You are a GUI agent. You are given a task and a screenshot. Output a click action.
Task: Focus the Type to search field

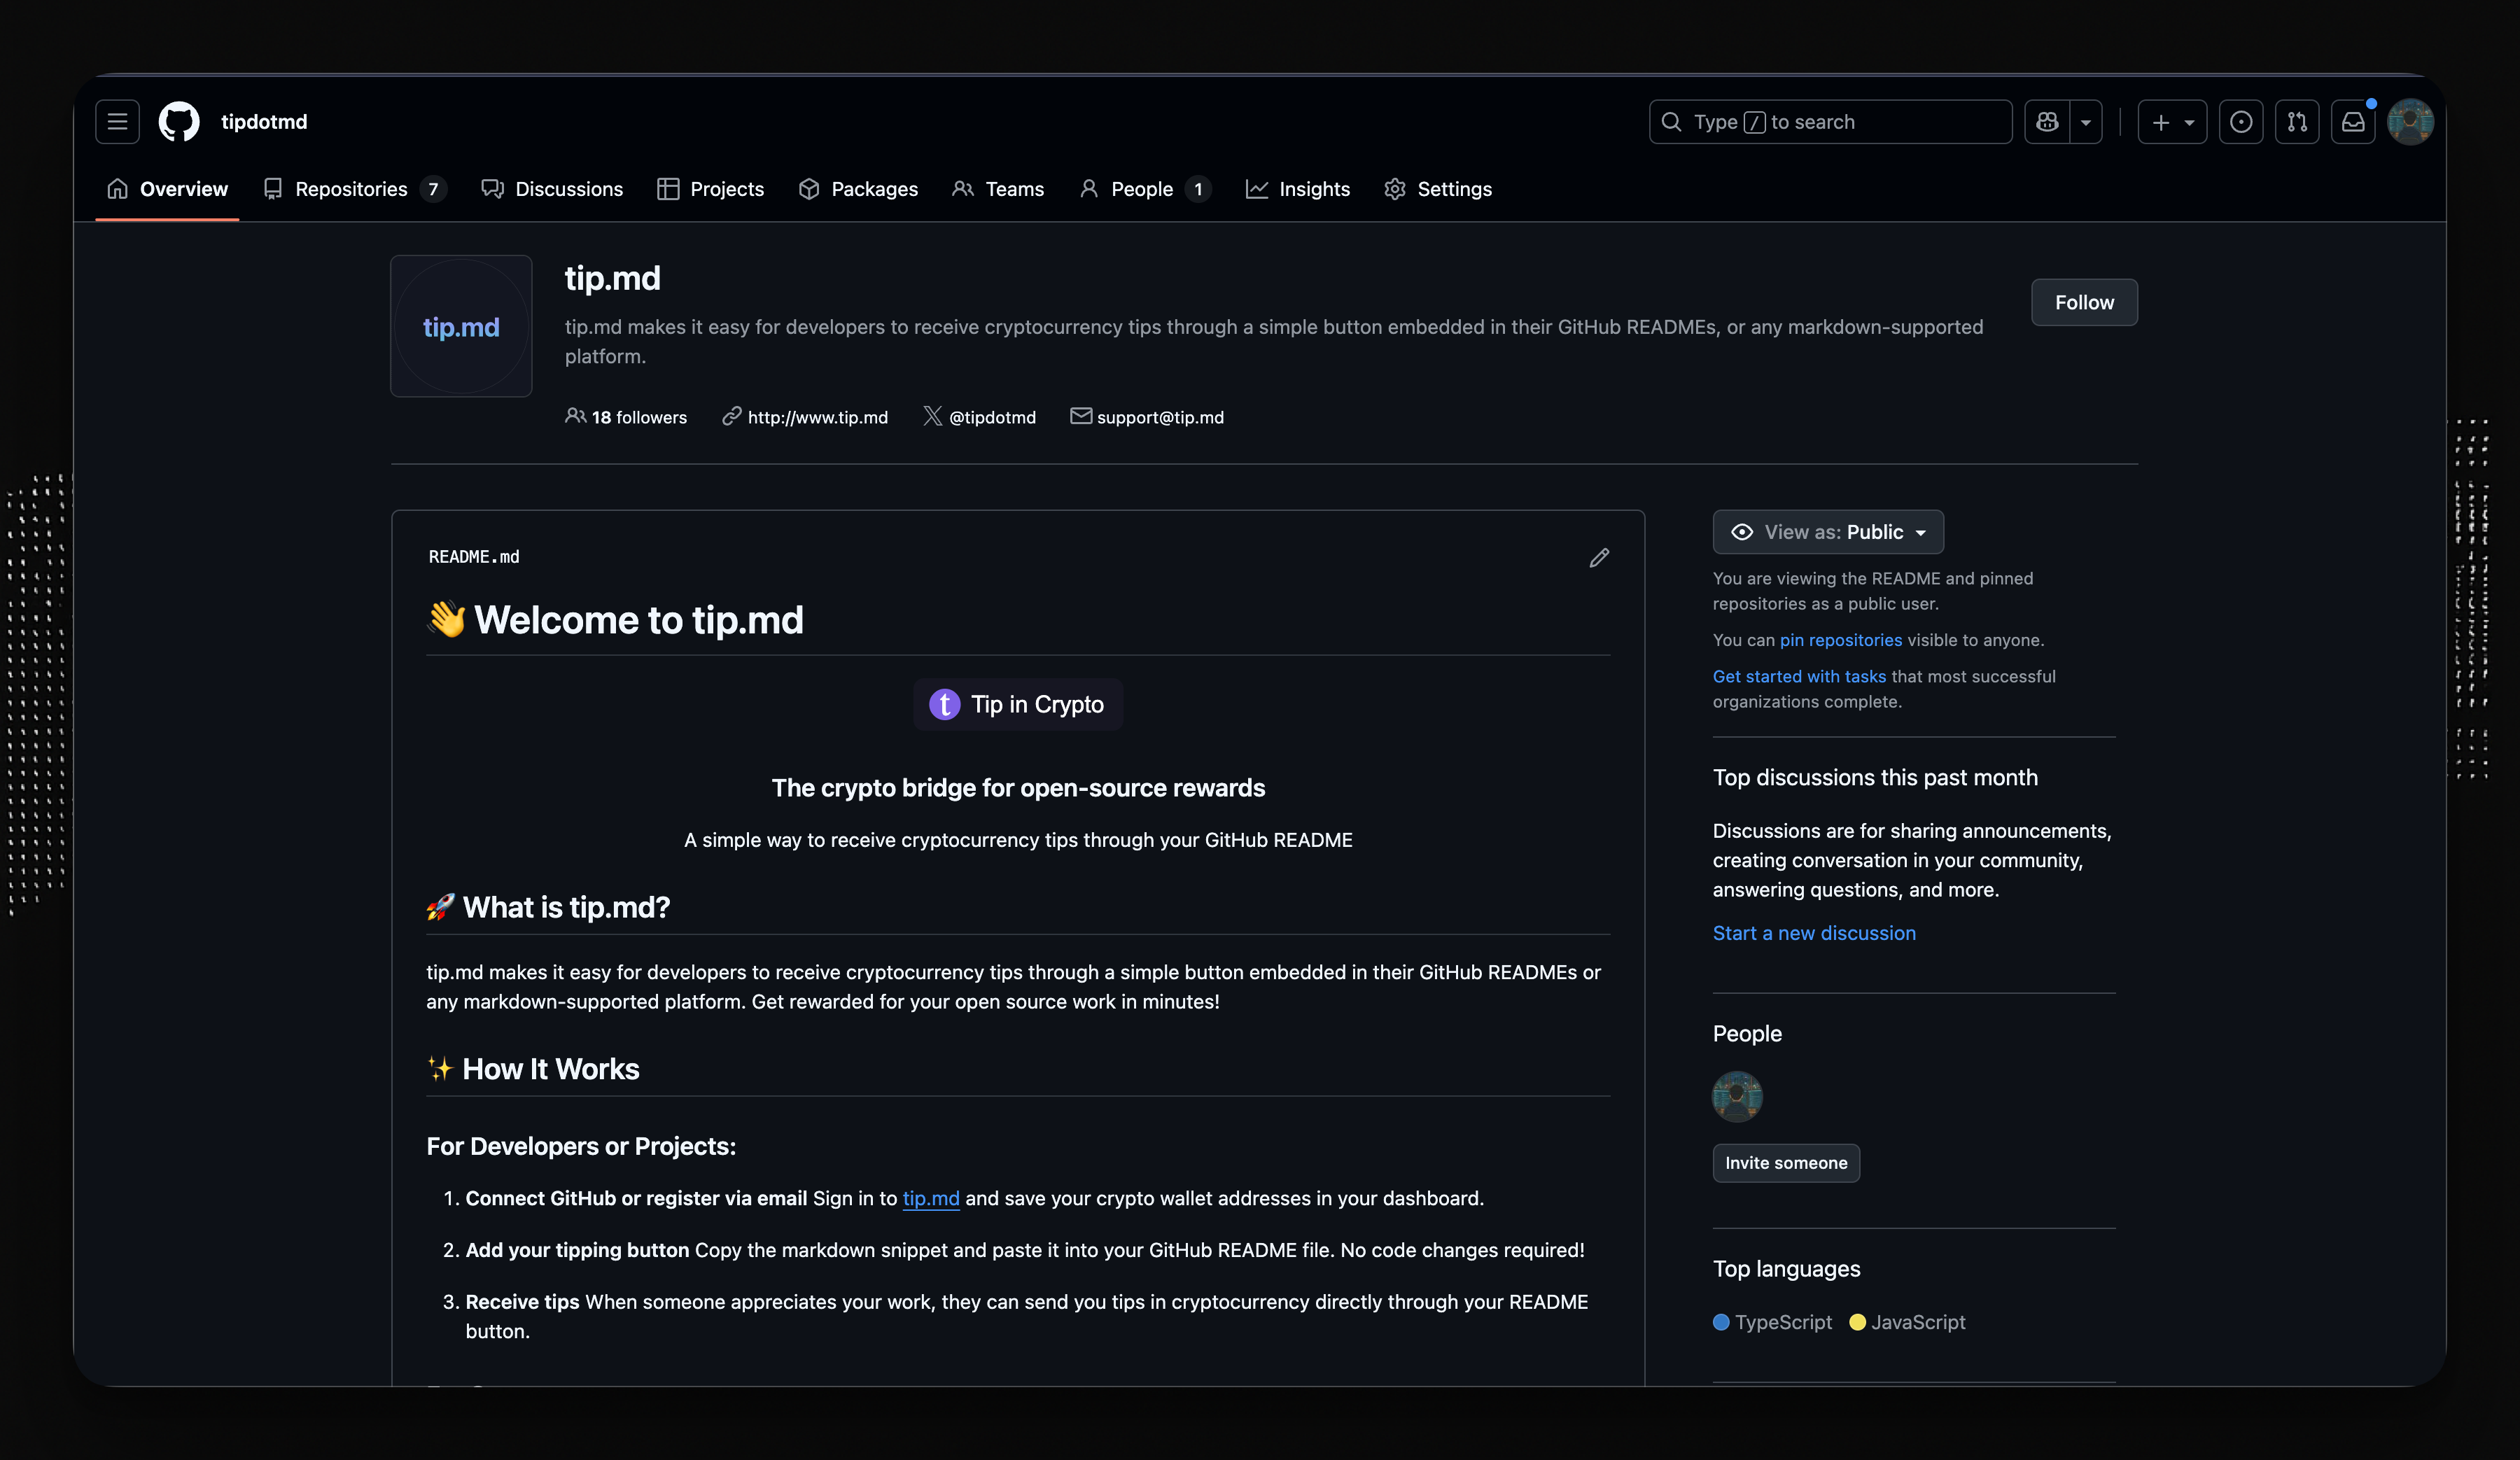(x=1830, y=122)
